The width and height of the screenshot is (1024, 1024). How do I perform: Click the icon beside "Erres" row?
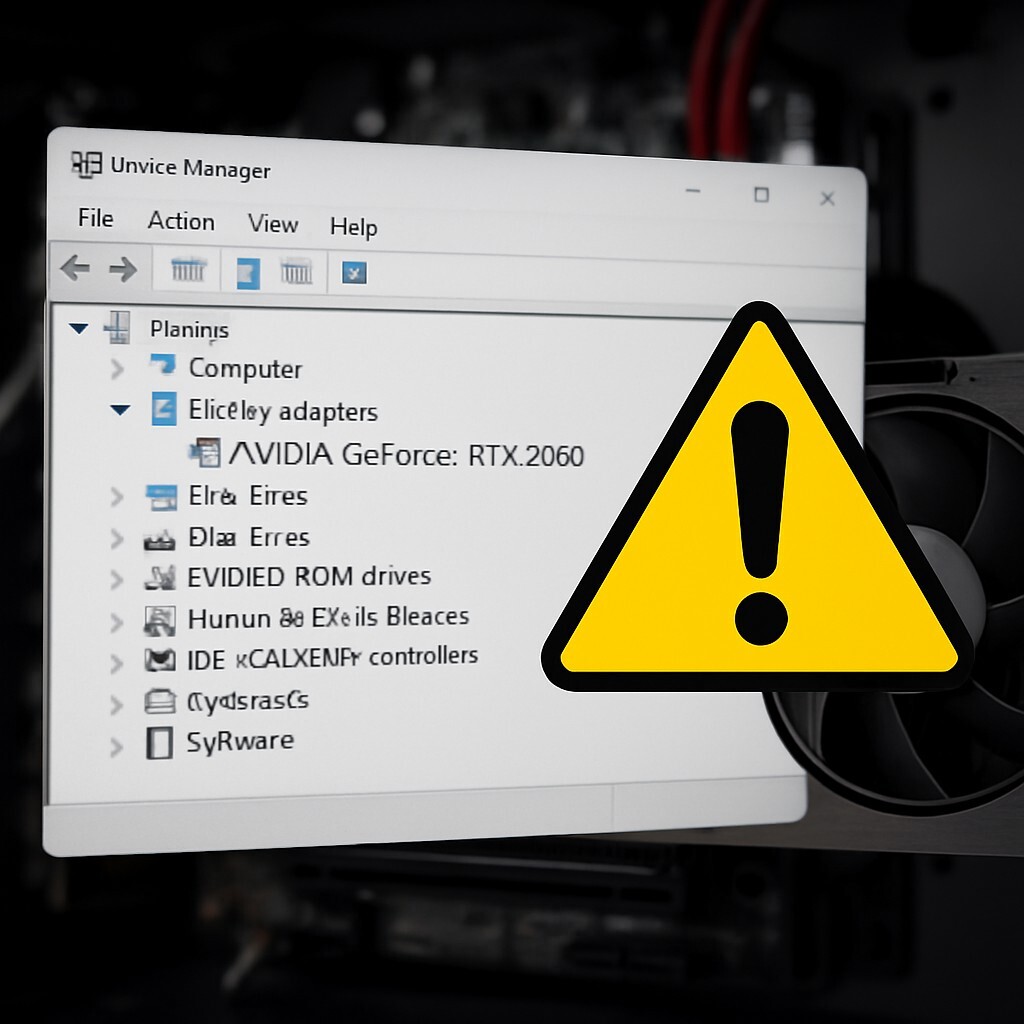(159, 540)
